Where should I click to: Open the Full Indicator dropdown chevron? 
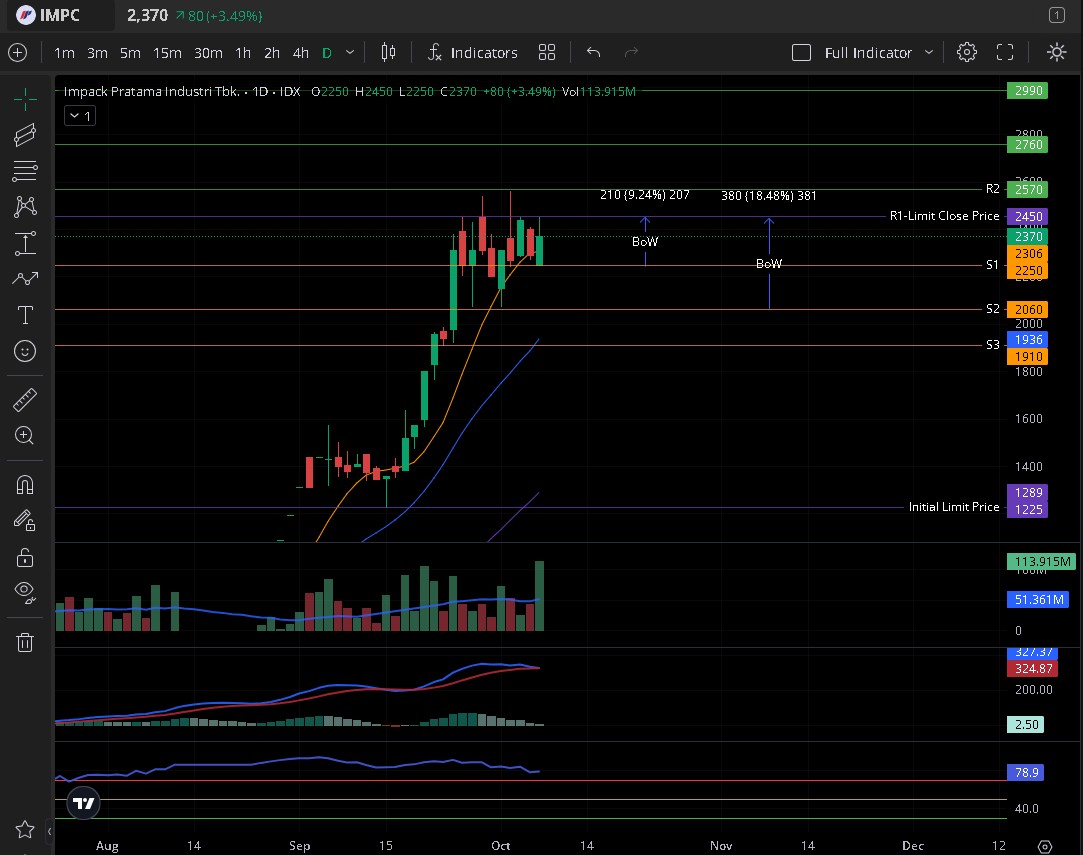pyautogui.click(x=929, y=53)
